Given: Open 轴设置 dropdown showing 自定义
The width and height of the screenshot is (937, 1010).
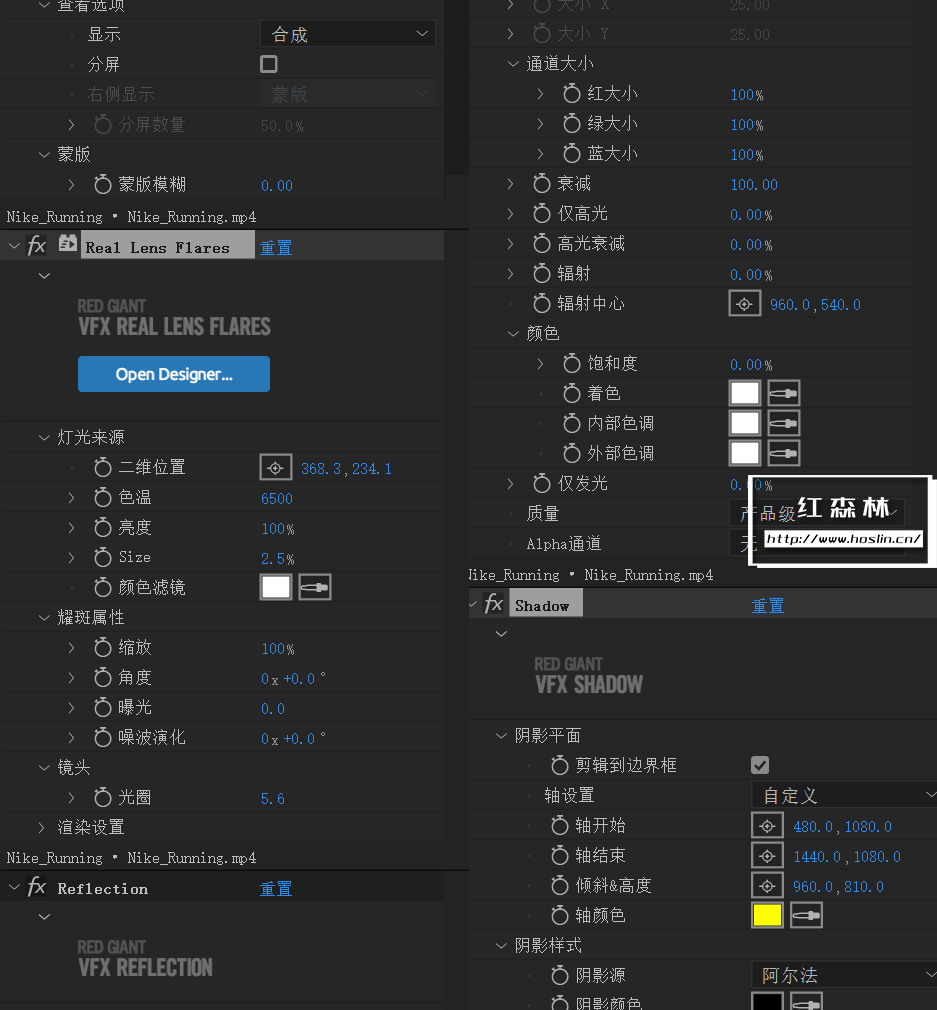Looking at the screenshot, I should [844, 796].
